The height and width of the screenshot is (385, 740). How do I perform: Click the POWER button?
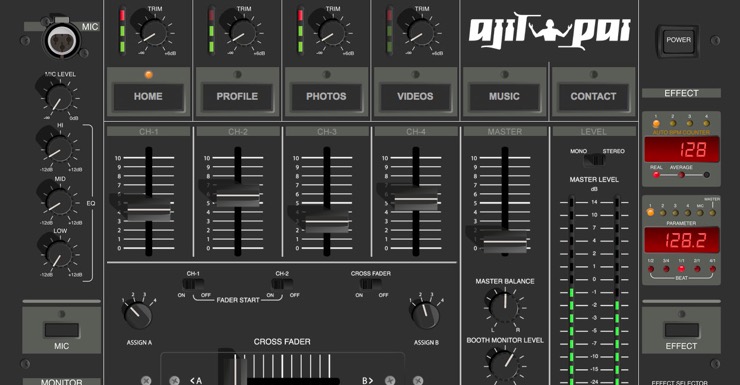pyautogui.click(x=678, y=41)
